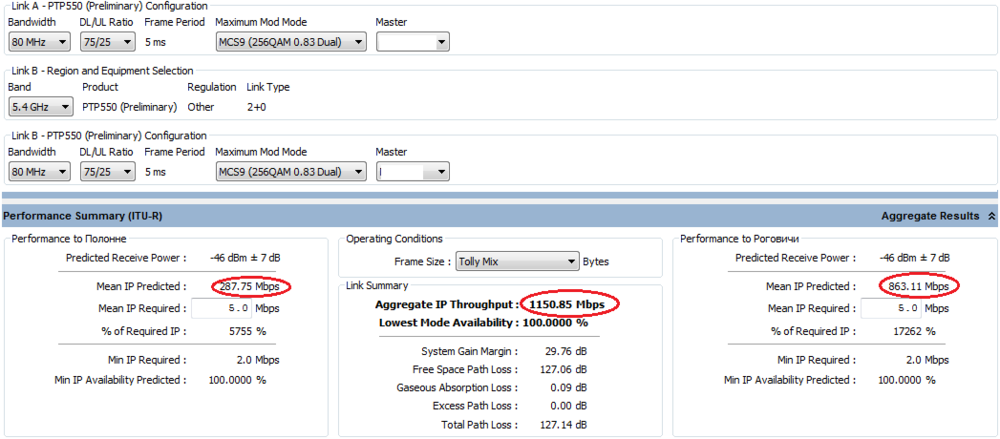Collapse panel with double-chevron icon

pyautogui.click(x=991, y=216)
